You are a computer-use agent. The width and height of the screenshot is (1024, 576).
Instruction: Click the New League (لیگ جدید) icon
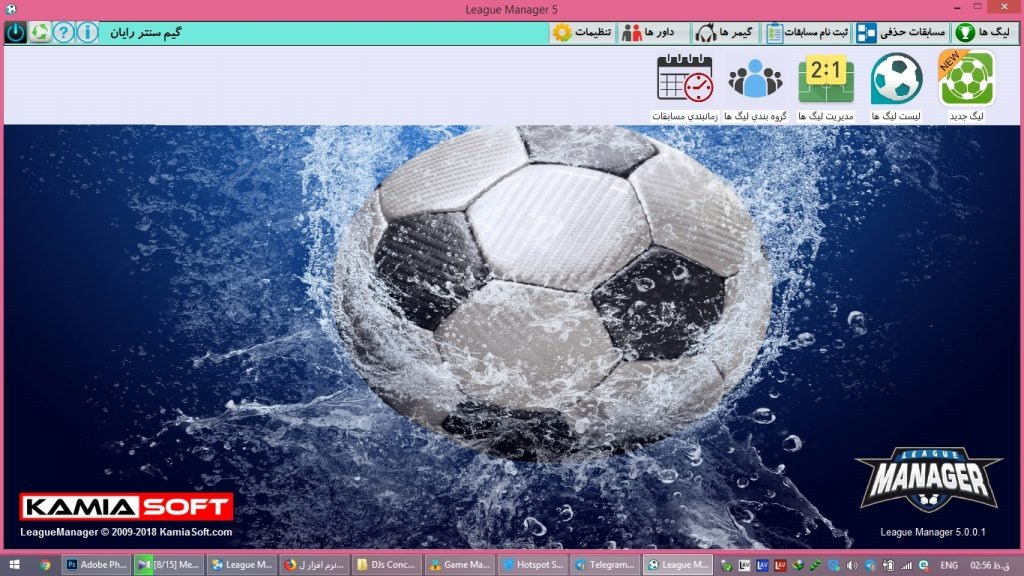pyautogui.click(x=966, y=80)
